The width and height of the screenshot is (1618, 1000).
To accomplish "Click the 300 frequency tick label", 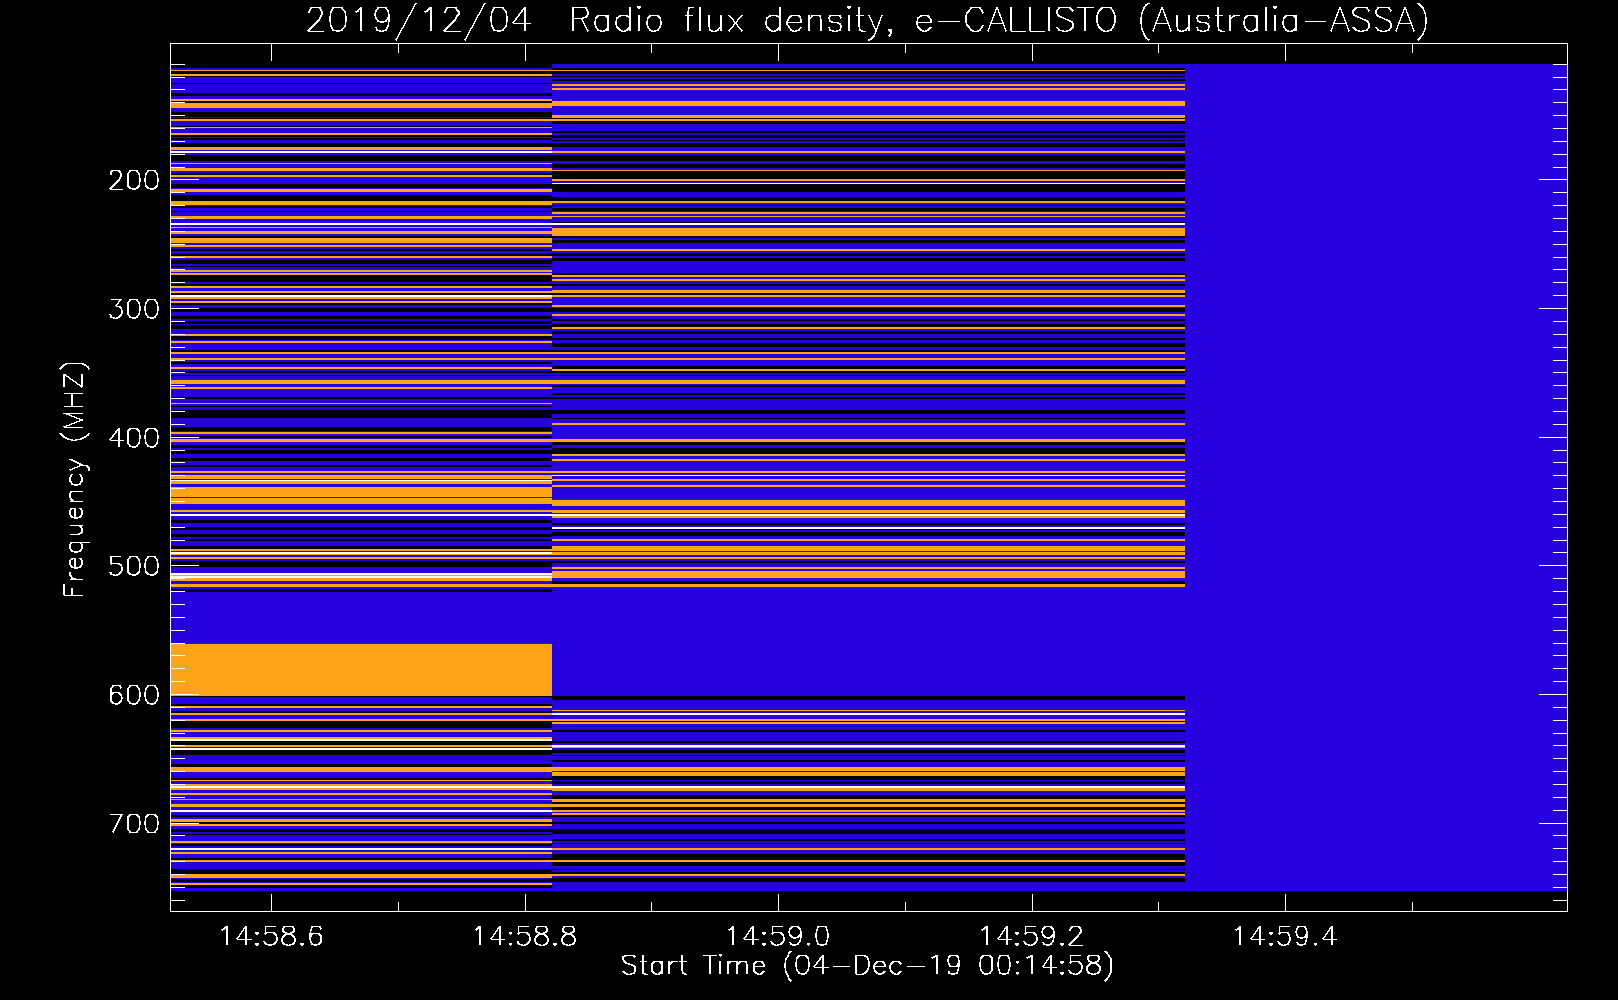I will [x=134, y=309].
